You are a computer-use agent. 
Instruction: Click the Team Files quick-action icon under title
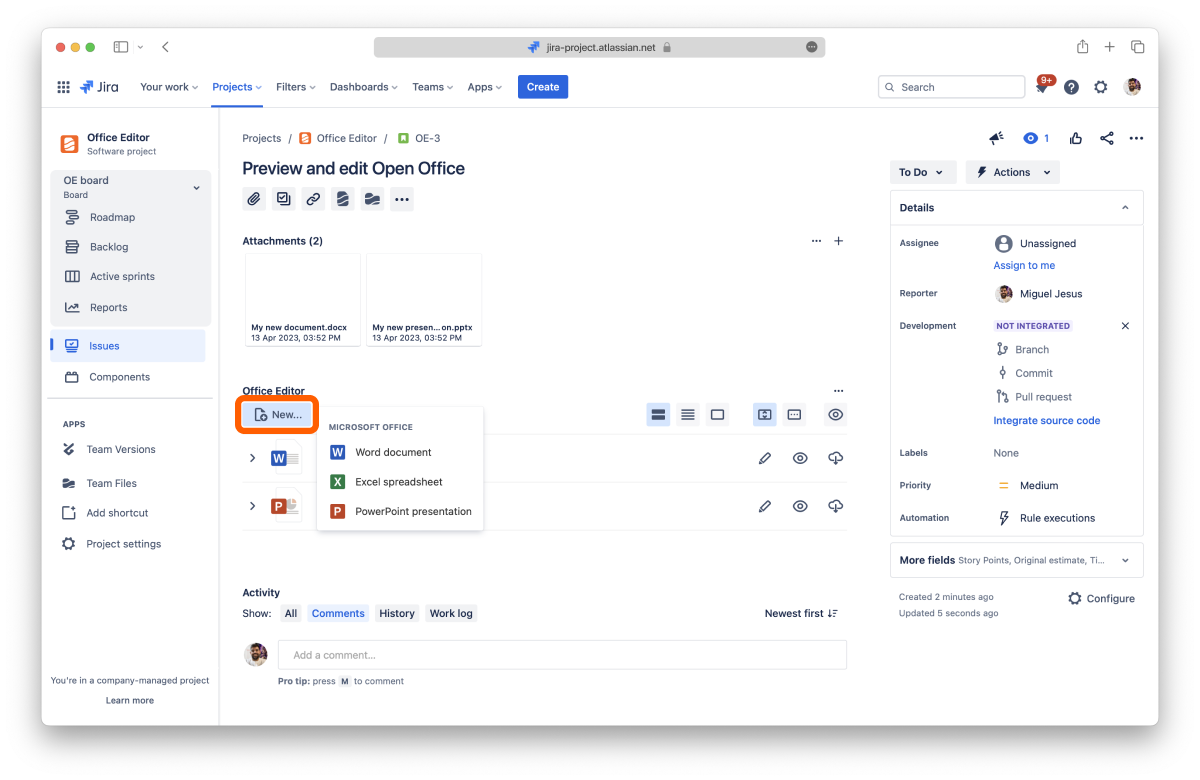[x=372, y=199]
